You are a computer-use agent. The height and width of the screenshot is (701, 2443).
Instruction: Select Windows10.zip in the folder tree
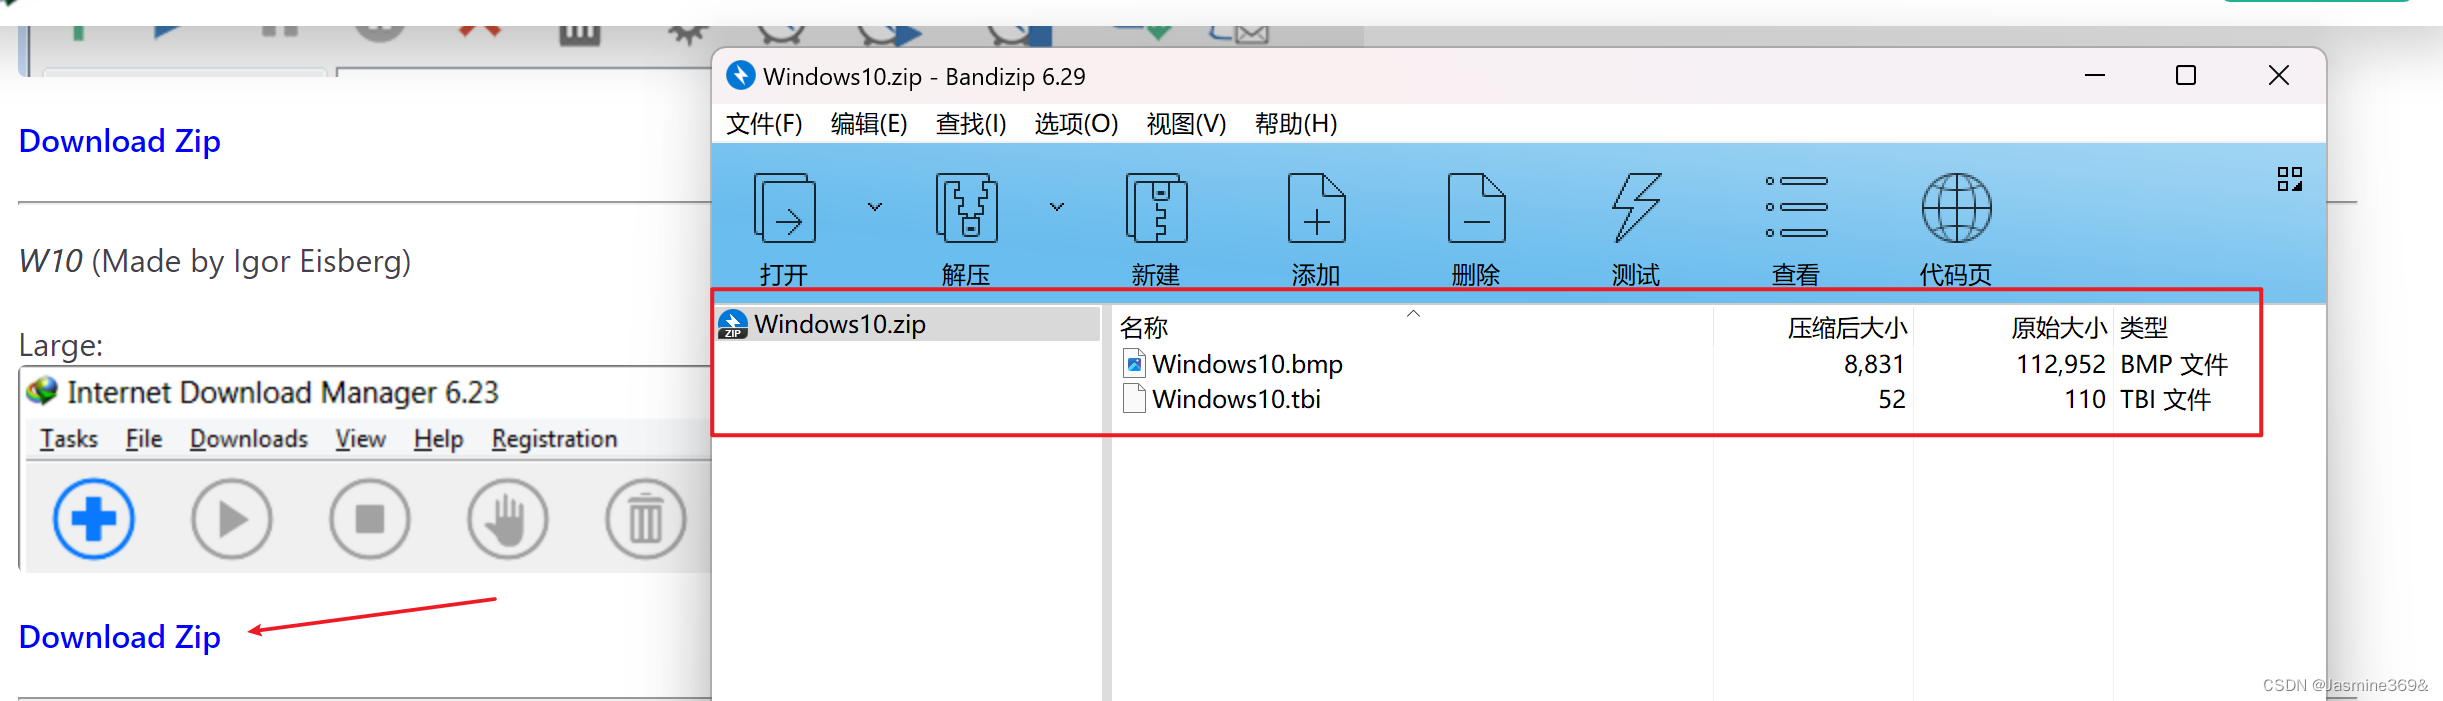[908, 324]
